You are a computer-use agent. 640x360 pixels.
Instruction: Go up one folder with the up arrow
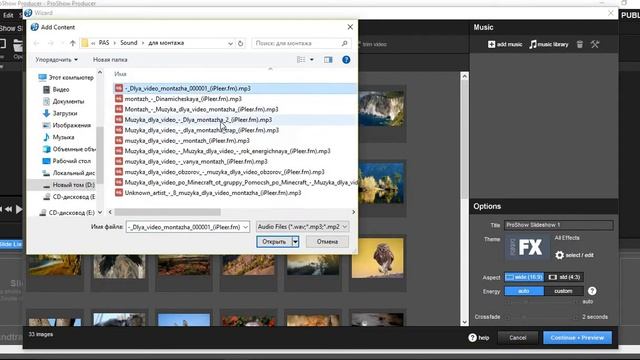point(73,43)
